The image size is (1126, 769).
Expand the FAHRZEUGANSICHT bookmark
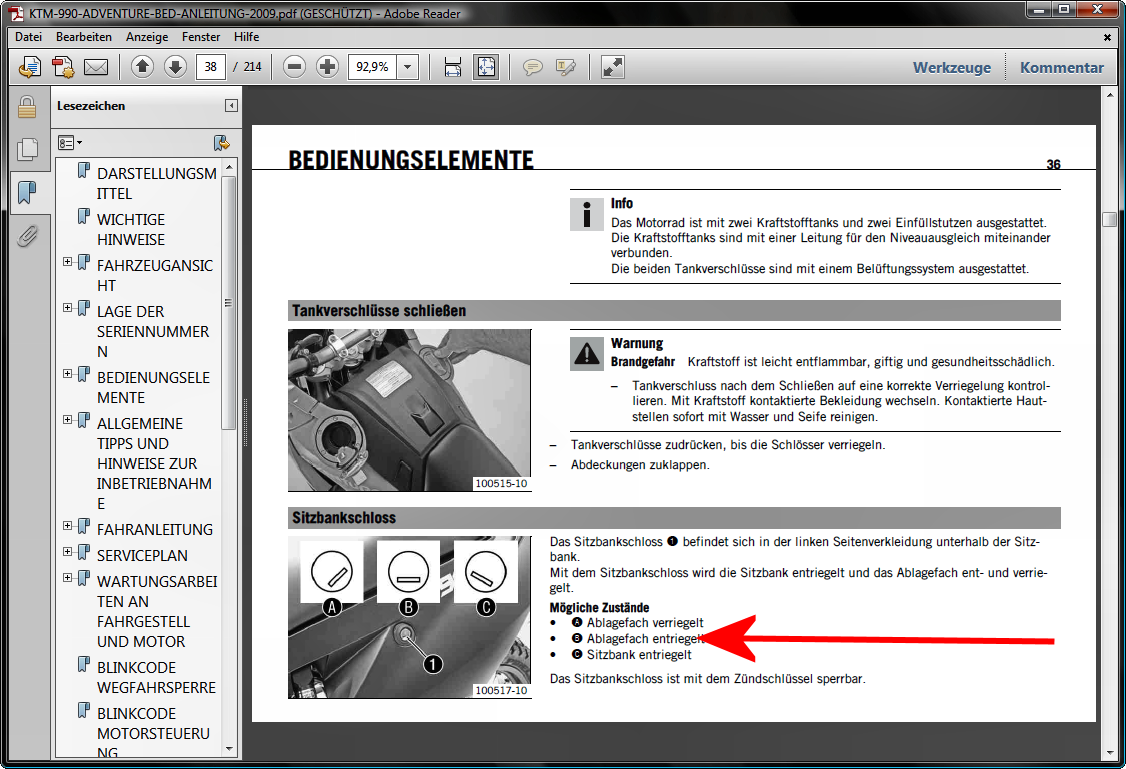click(68, 262)
